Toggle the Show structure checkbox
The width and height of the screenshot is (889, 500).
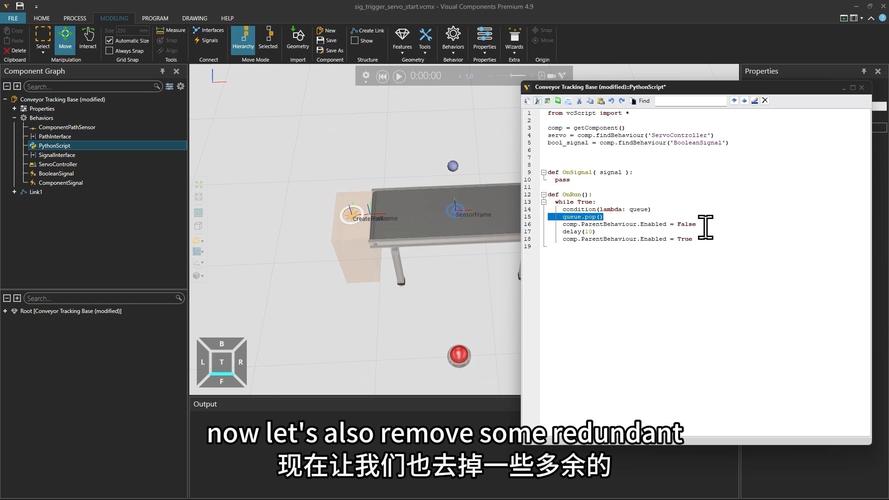coord(354,40)
